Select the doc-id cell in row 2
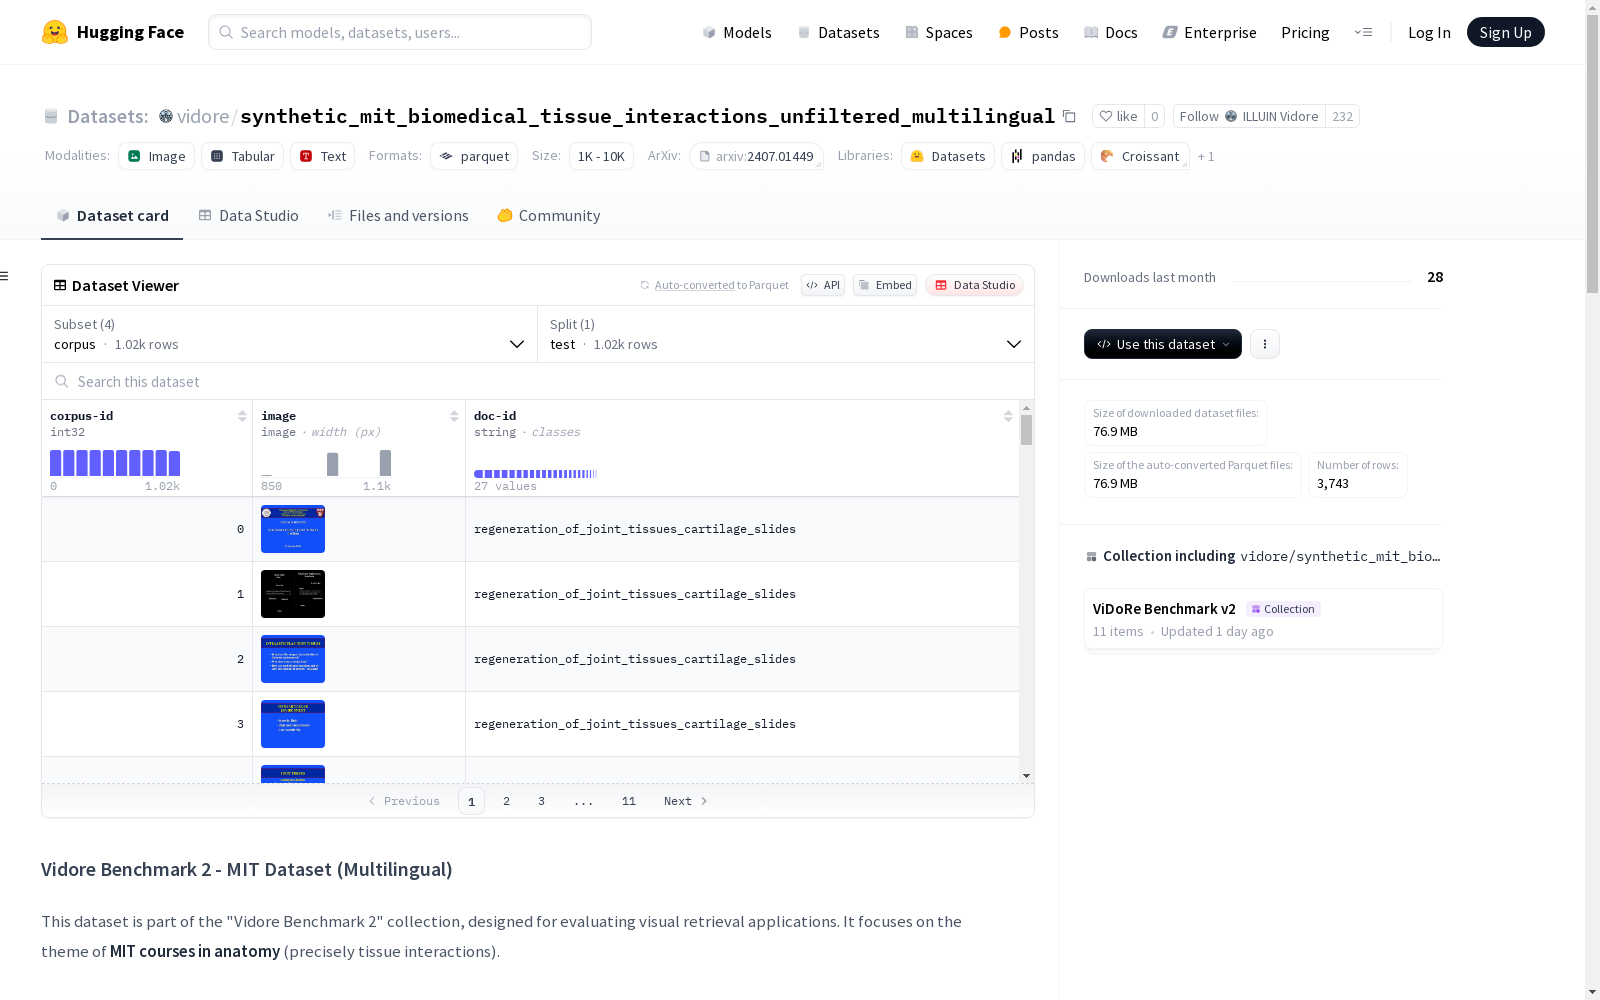The image size is (1600, 1000). tap(742, 659)
